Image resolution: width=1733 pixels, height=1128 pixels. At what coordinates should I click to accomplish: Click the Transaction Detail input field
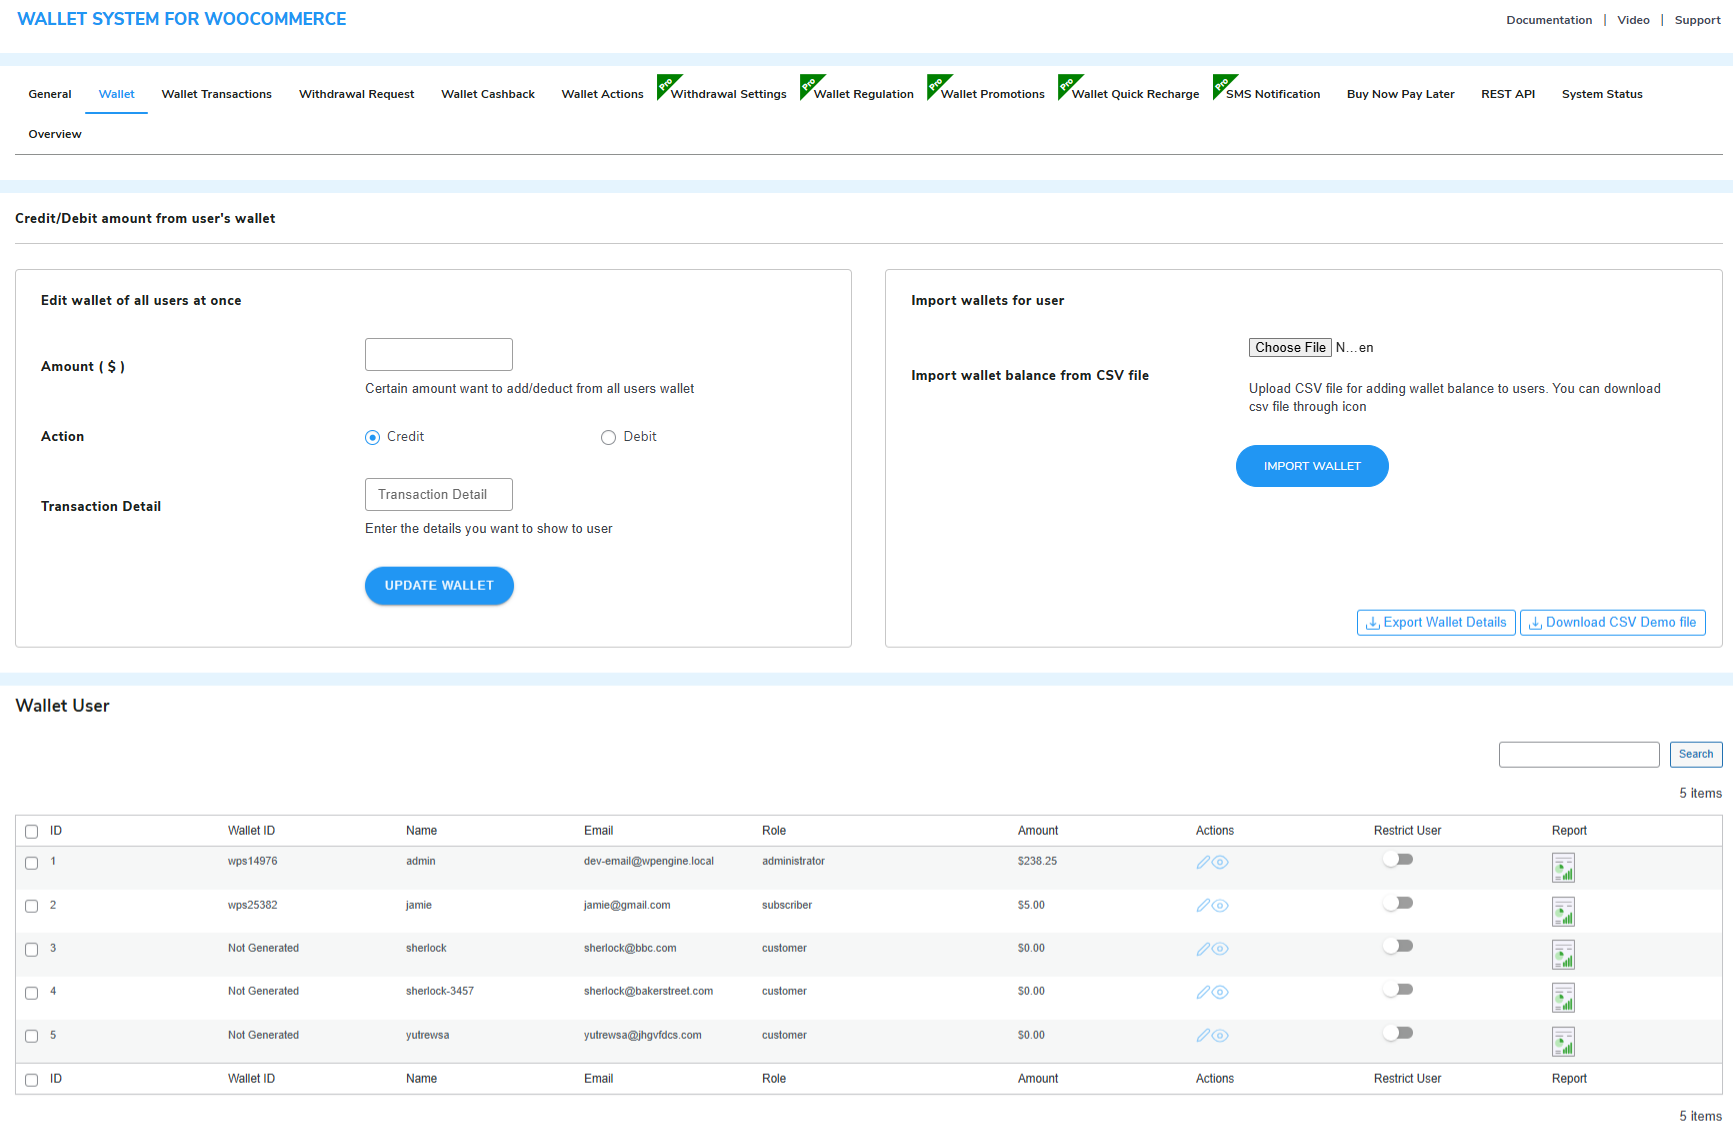tap(439, 494)
